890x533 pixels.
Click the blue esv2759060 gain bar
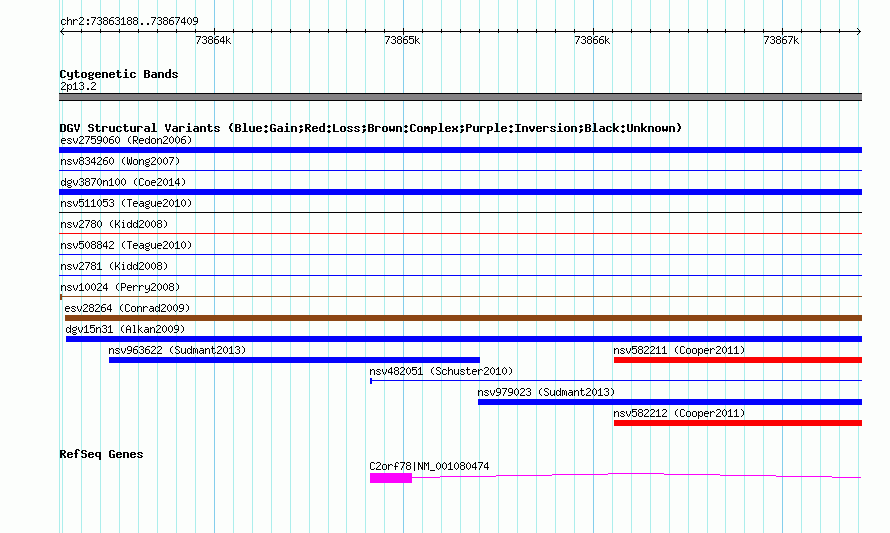coord(460,150)
